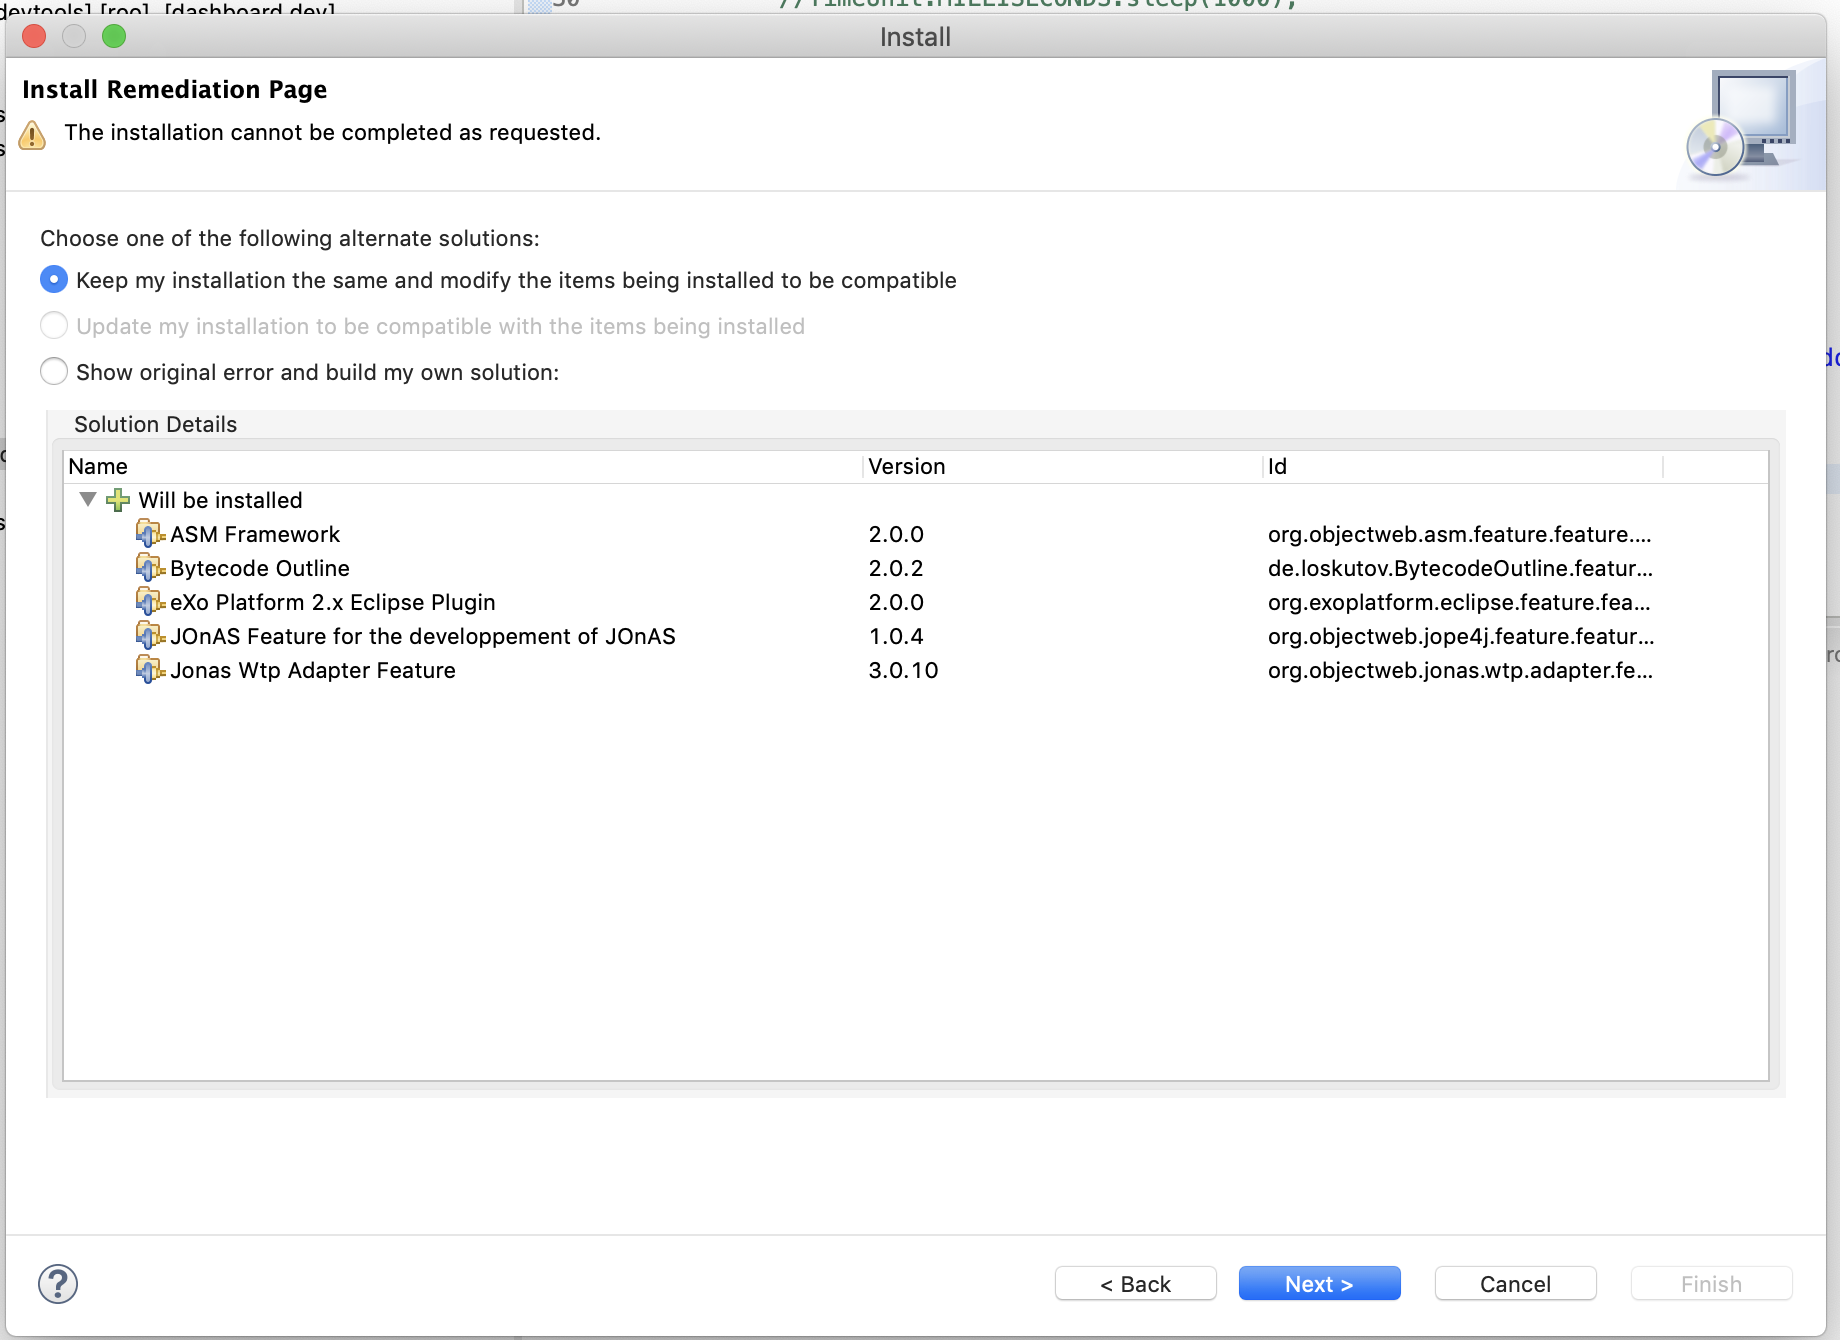The image size is (1840, 1340).
Task: Go back to the previous wizard page
Action: (1135, 1284)
